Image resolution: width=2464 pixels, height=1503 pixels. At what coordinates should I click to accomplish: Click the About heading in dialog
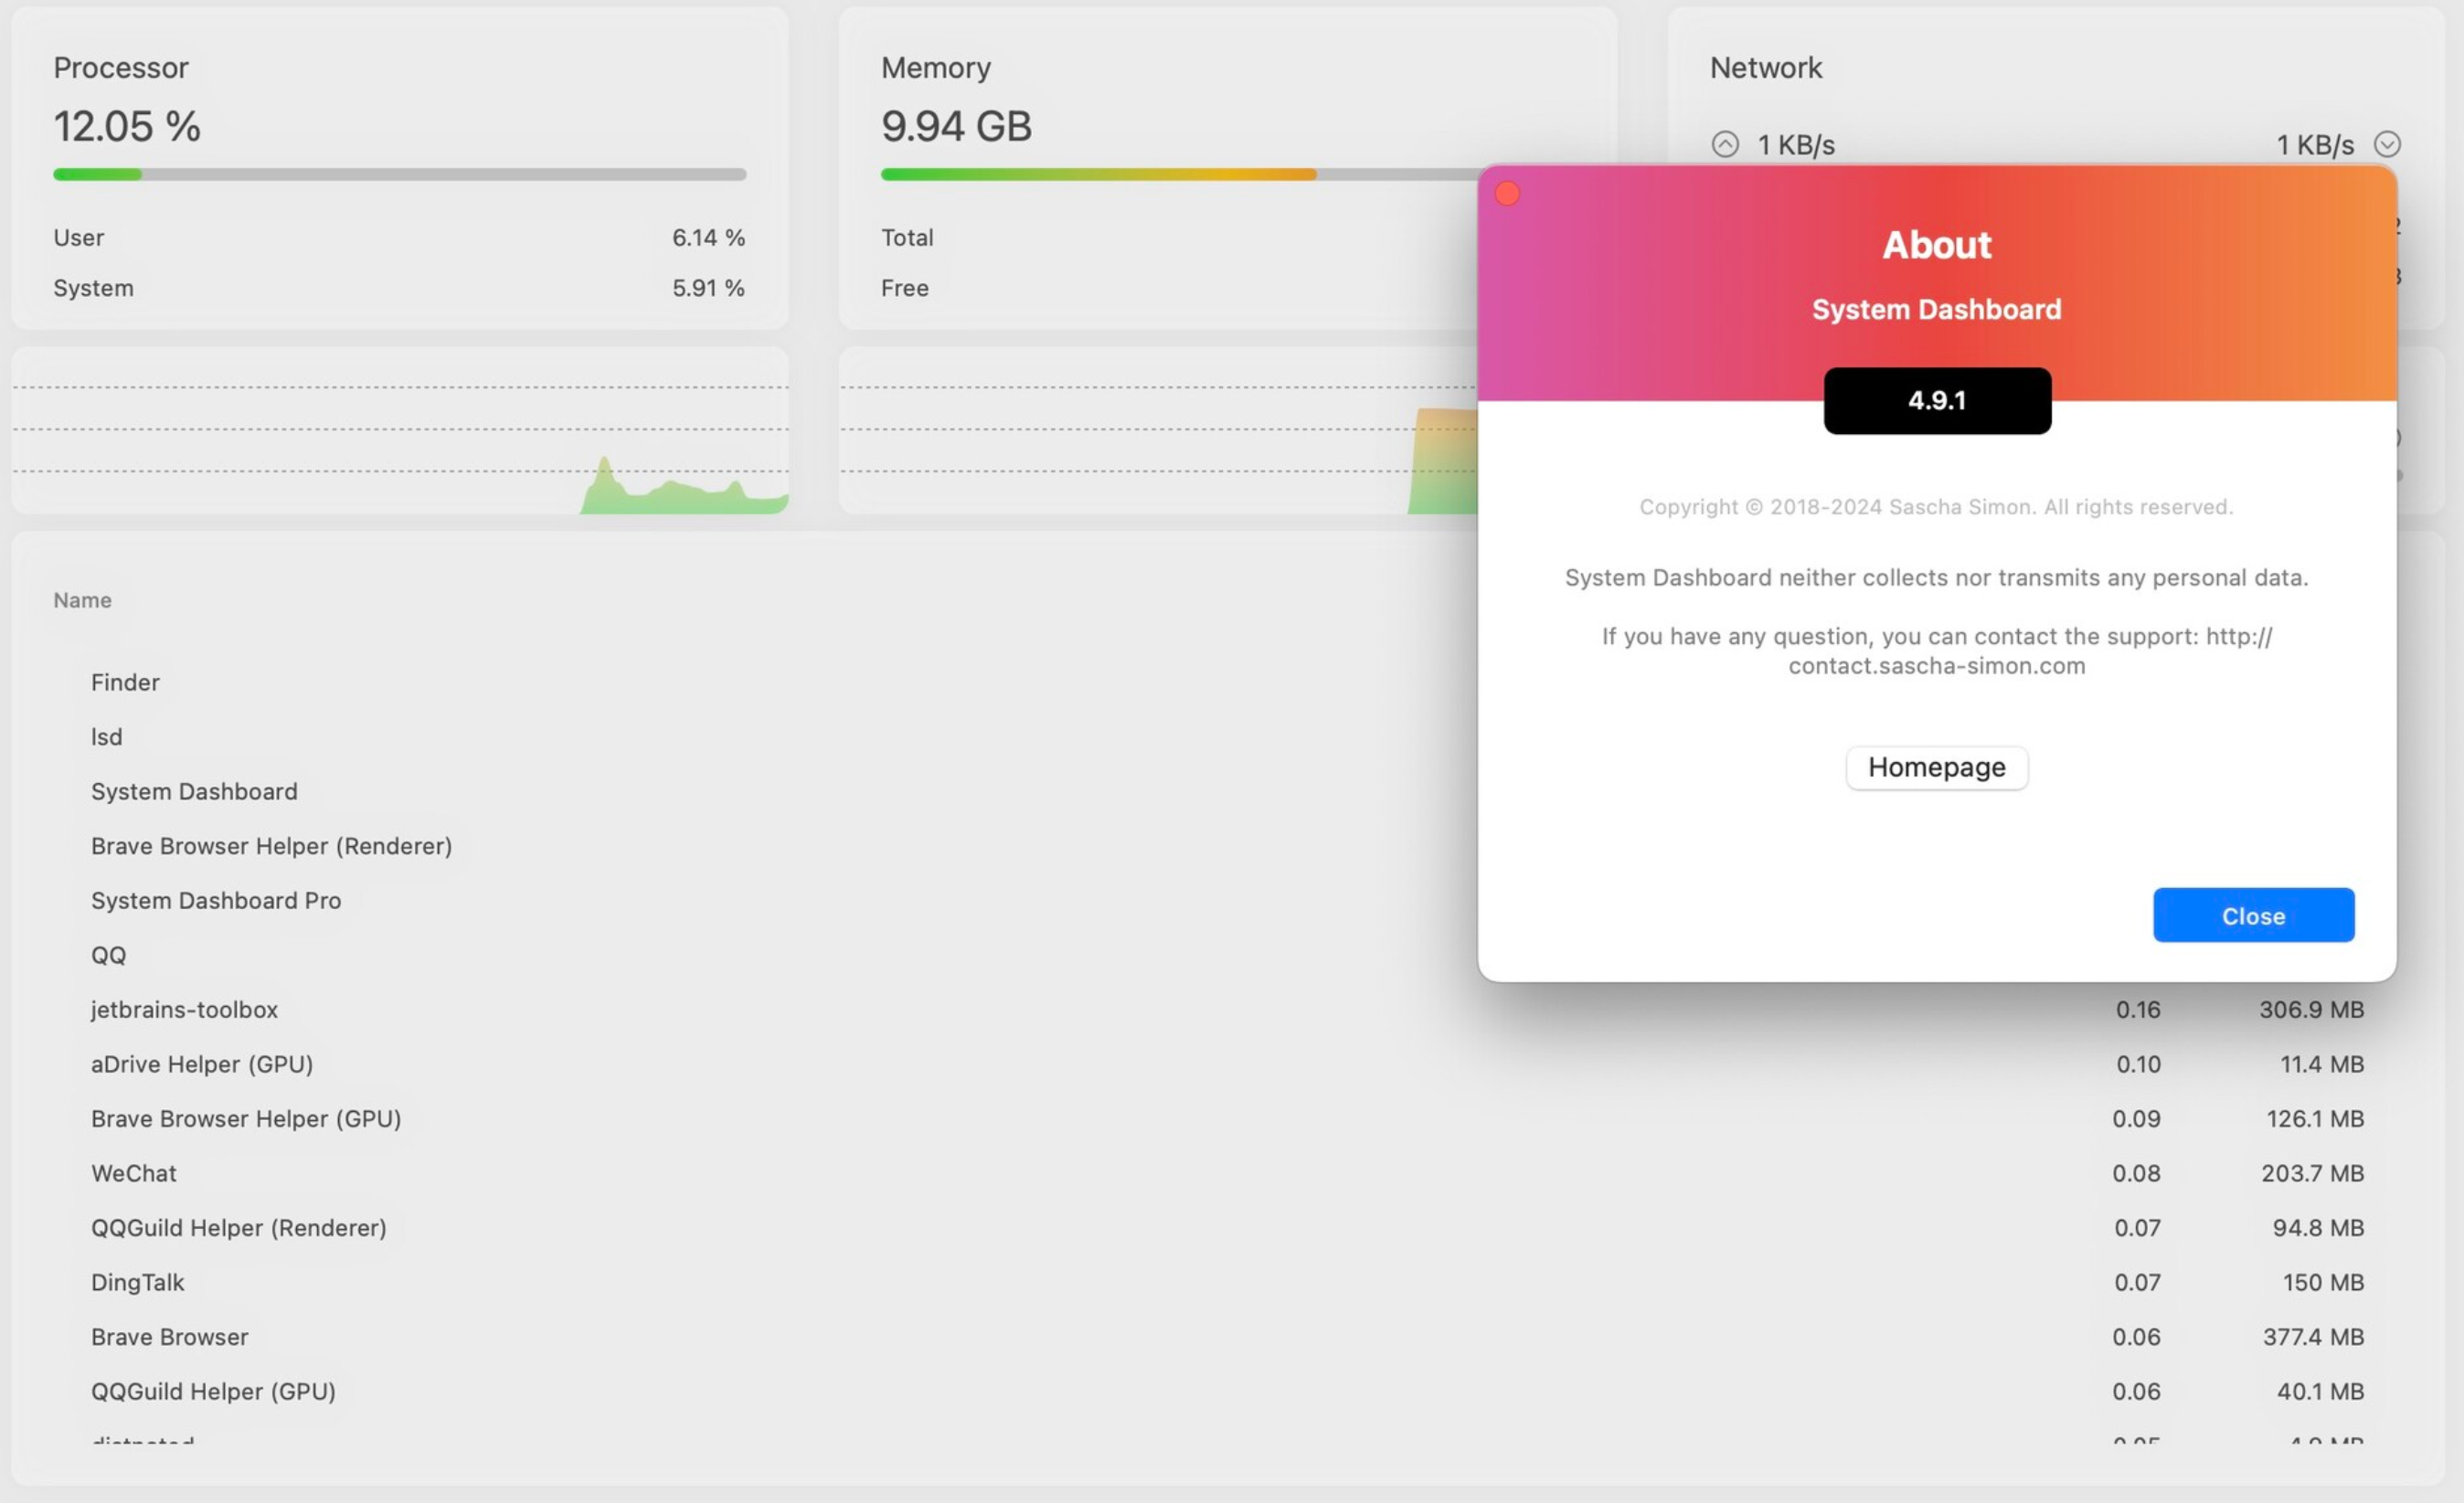pos(1936,244)
